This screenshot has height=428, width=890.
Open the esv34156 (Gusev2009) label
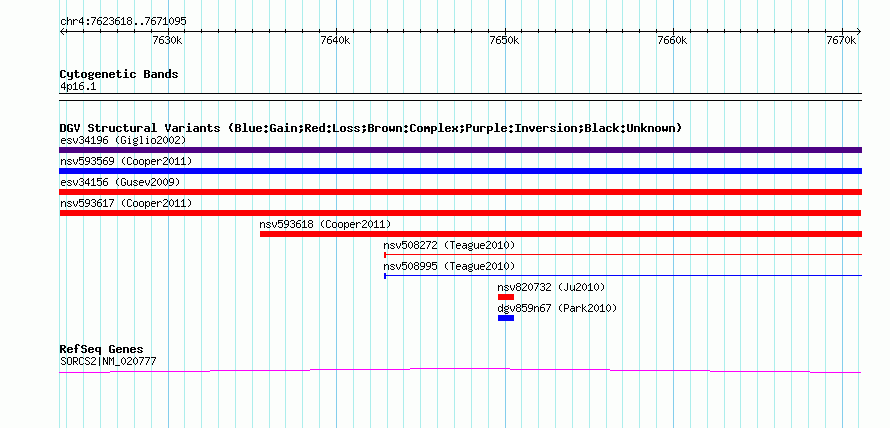pos(120,182)
